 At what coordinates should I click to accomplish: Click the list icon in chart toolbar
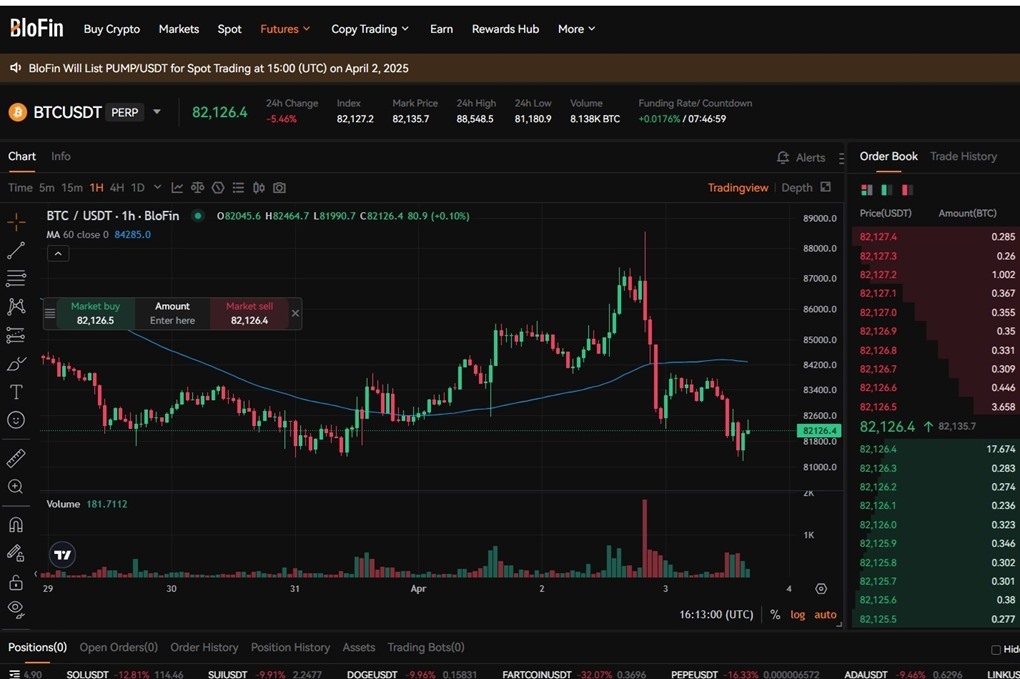pos(239,188)
